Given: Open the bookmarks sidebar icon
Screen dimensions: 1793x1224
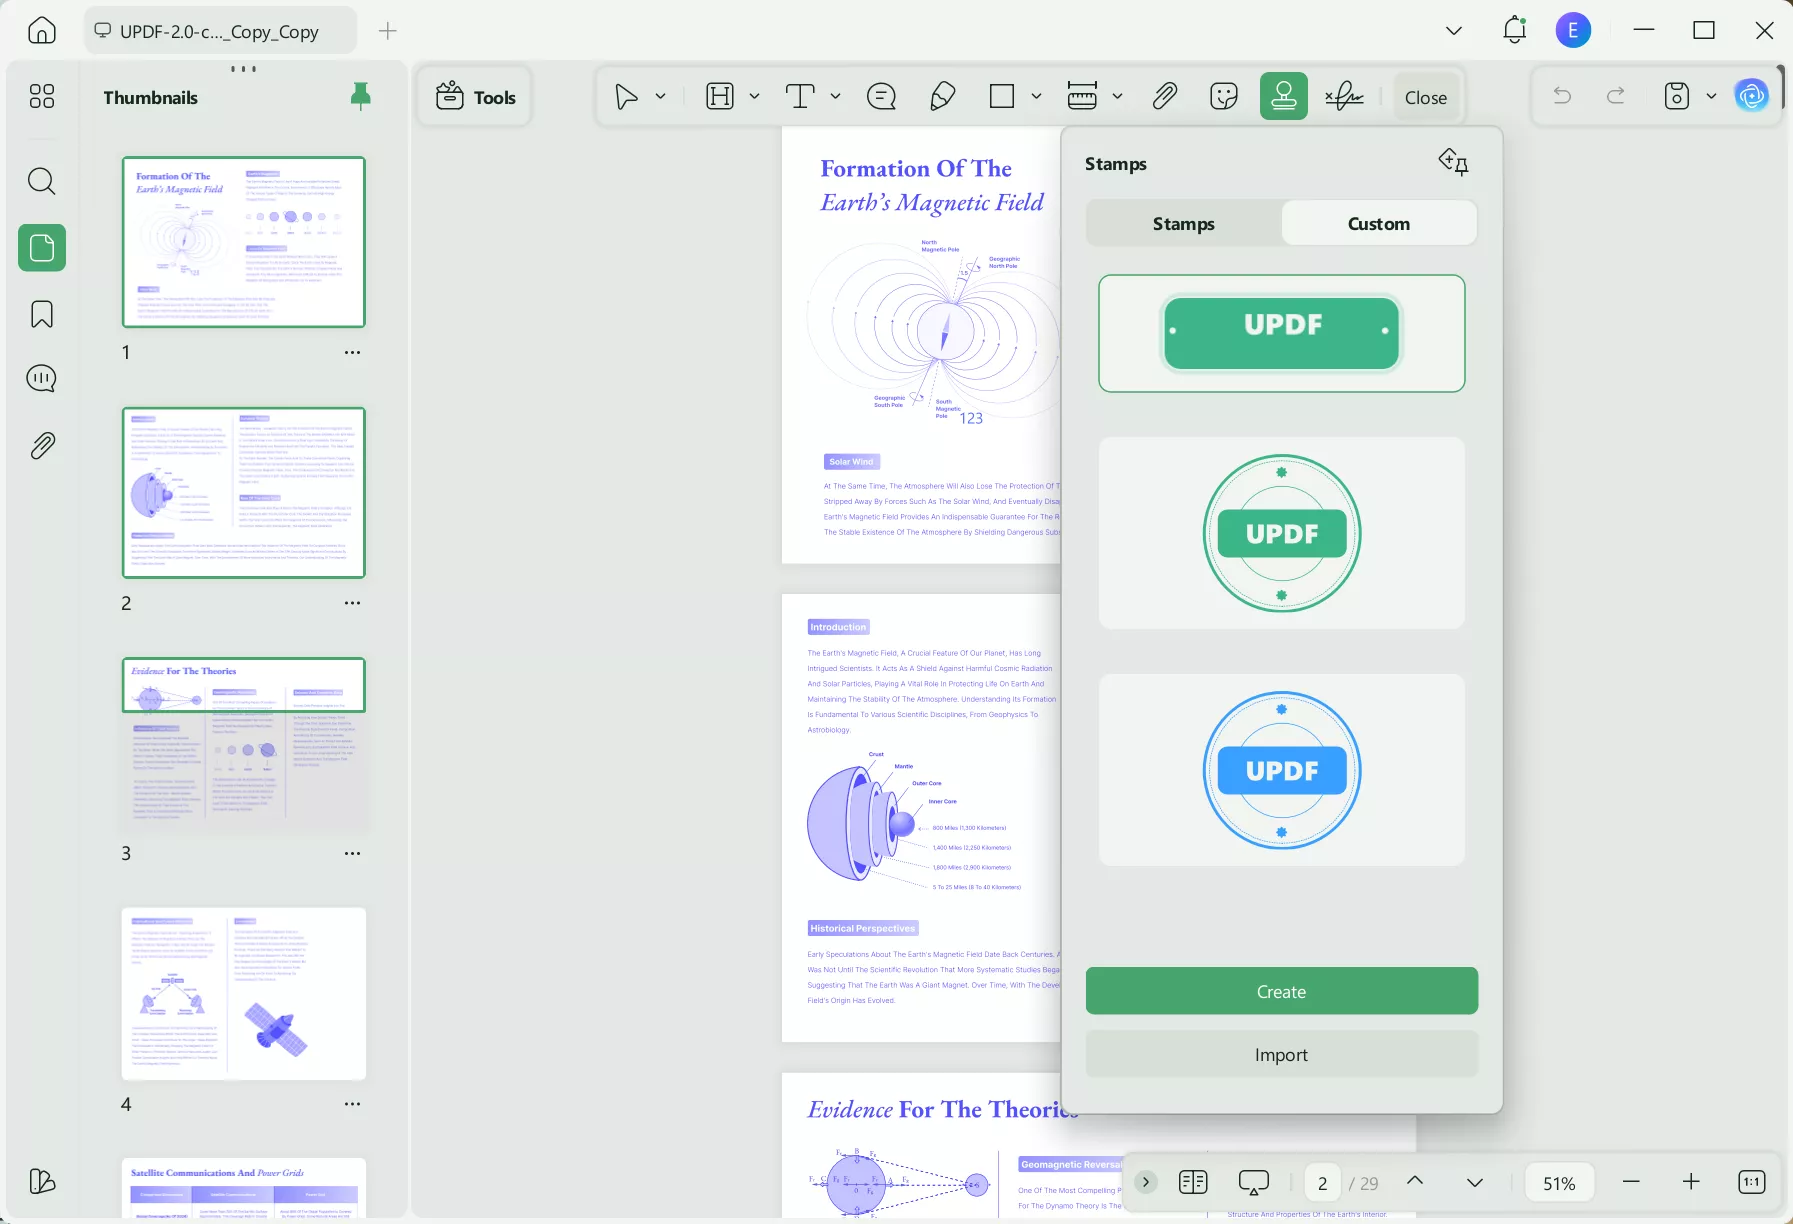Looking at the screenshot, I should pyautogui.click(x=42, y=314).
